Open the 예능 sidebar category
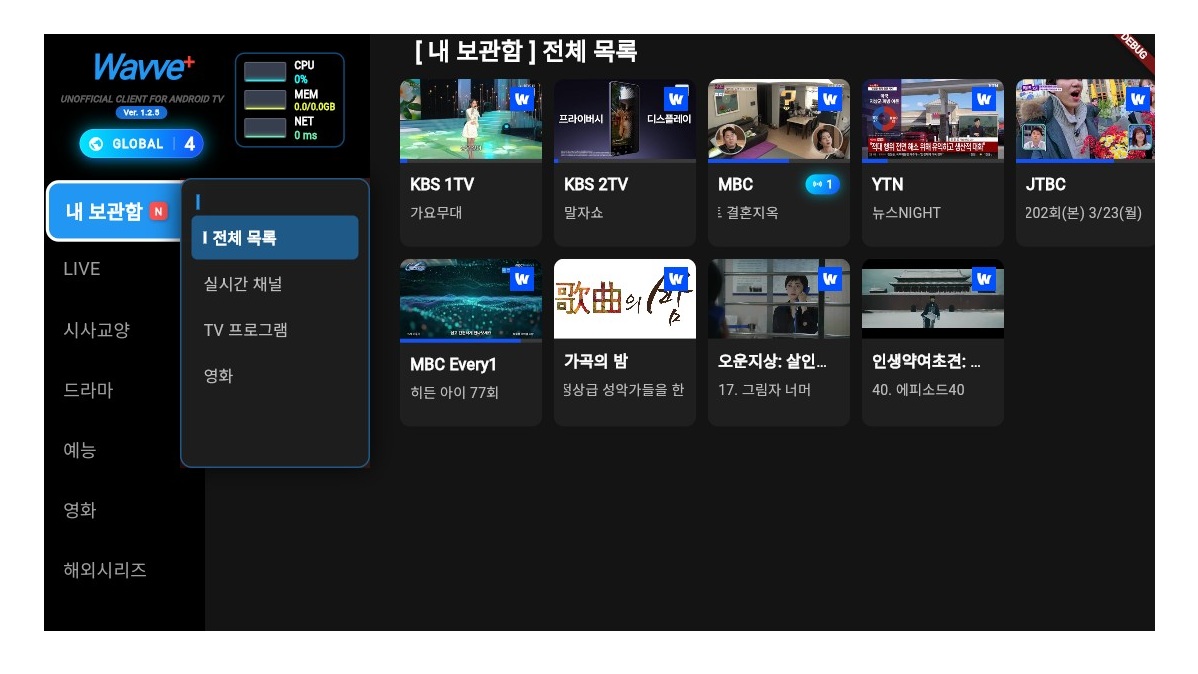This screenshot has height=674, width=1198. click(79, 450)
